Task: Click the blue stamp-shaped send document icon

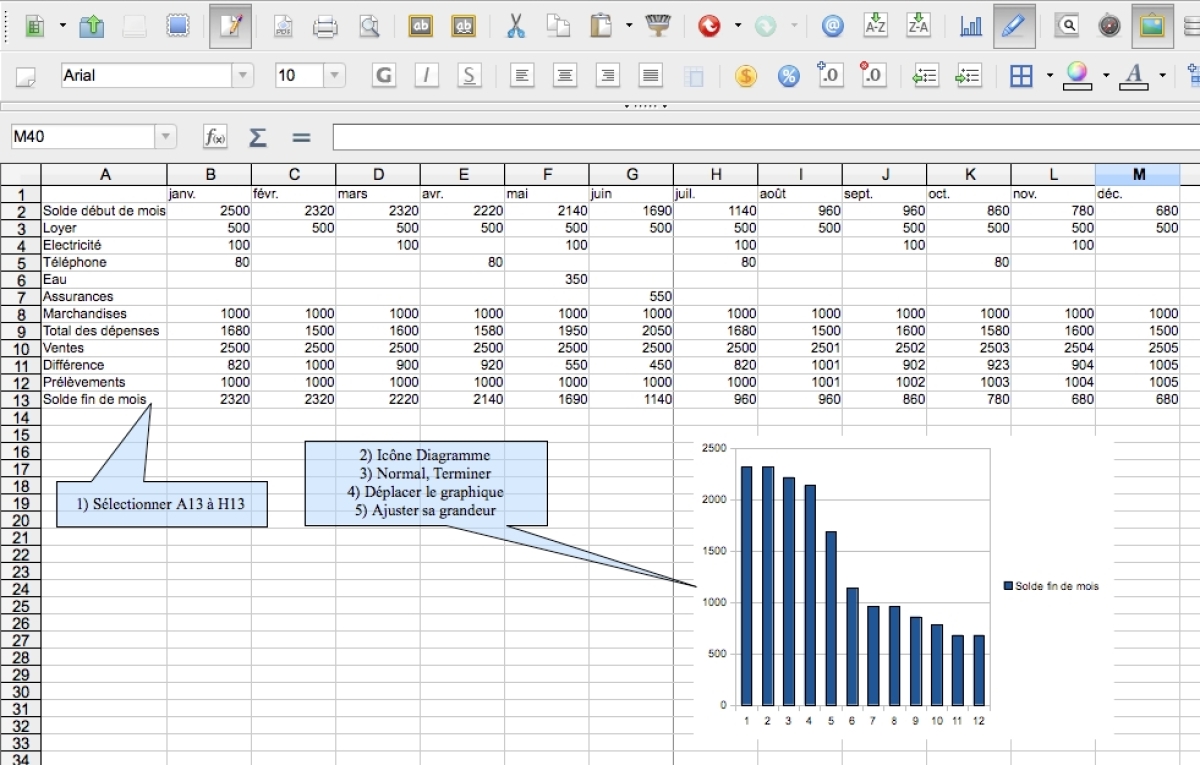Action: coord(178,27)
